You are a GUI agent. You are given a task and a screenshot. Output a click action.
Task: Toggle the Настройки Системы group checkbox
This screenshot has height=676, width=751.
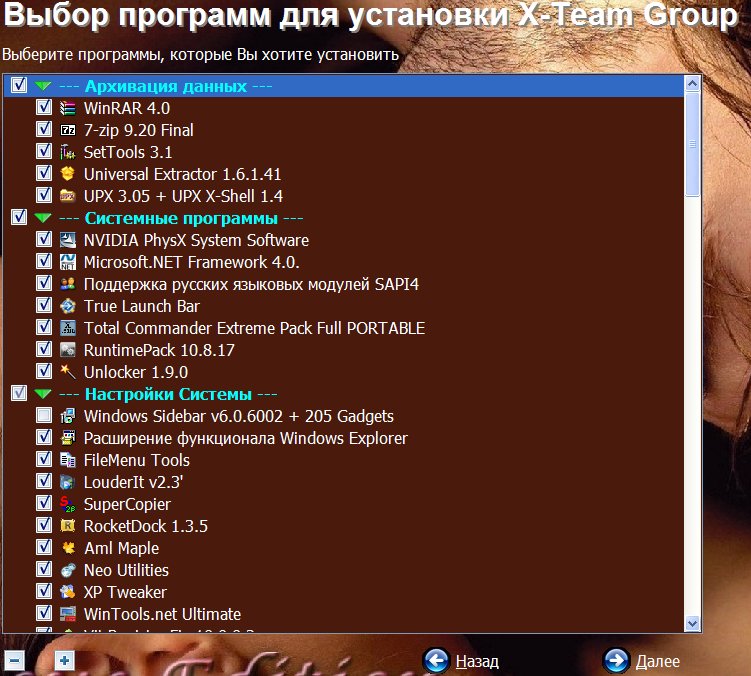tap(19, 393)
